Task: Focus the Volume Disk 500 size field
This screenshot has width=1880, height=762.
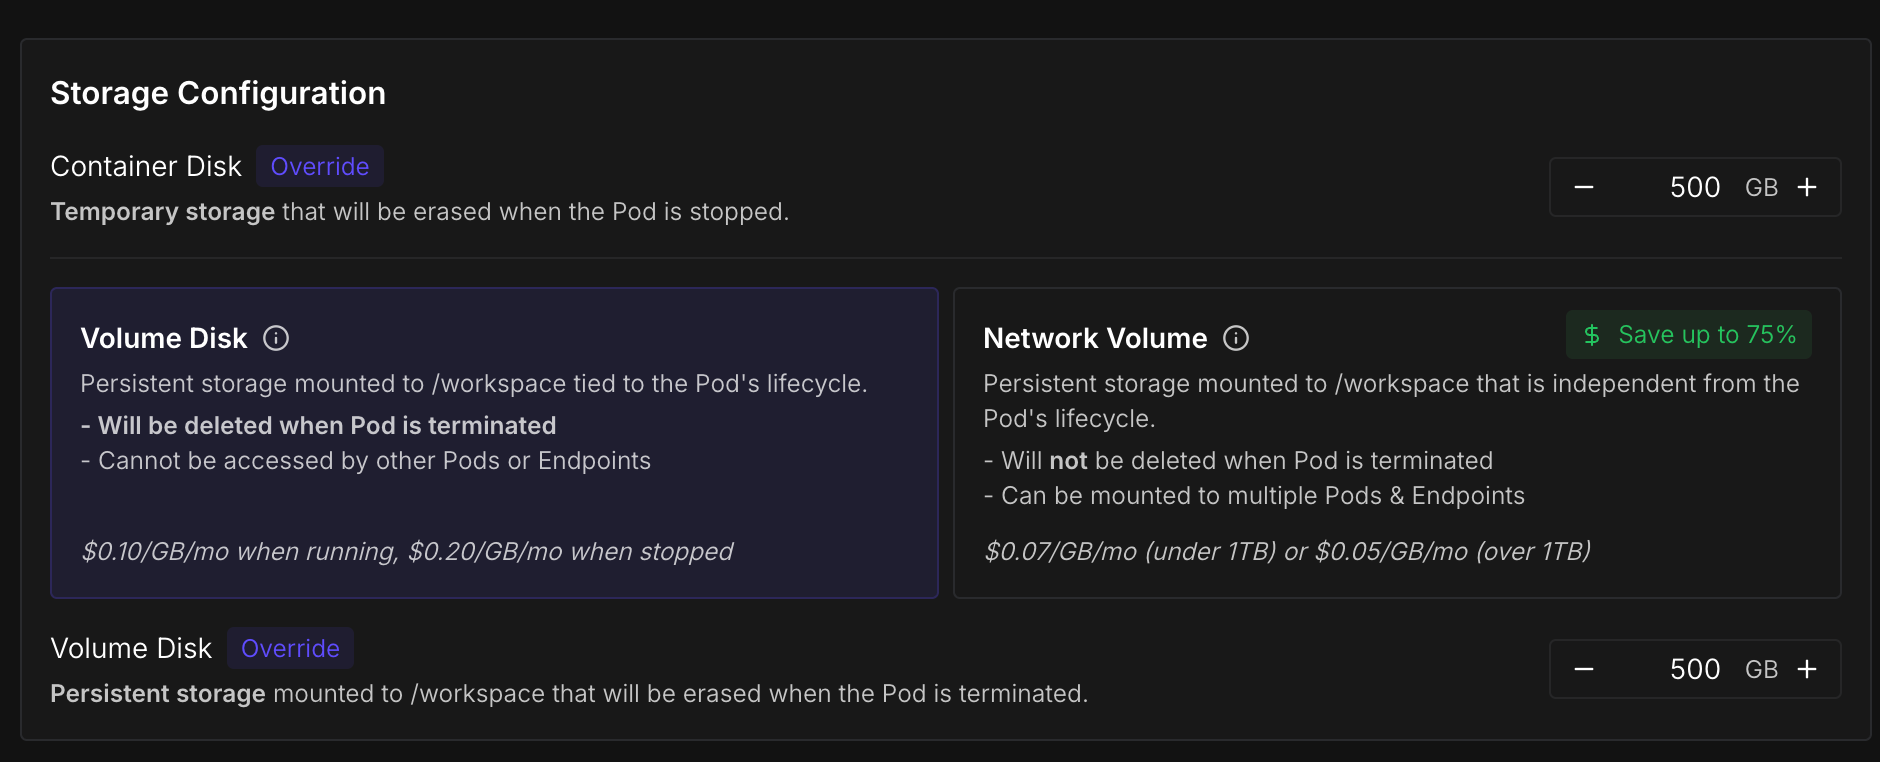Action: 1694,670
